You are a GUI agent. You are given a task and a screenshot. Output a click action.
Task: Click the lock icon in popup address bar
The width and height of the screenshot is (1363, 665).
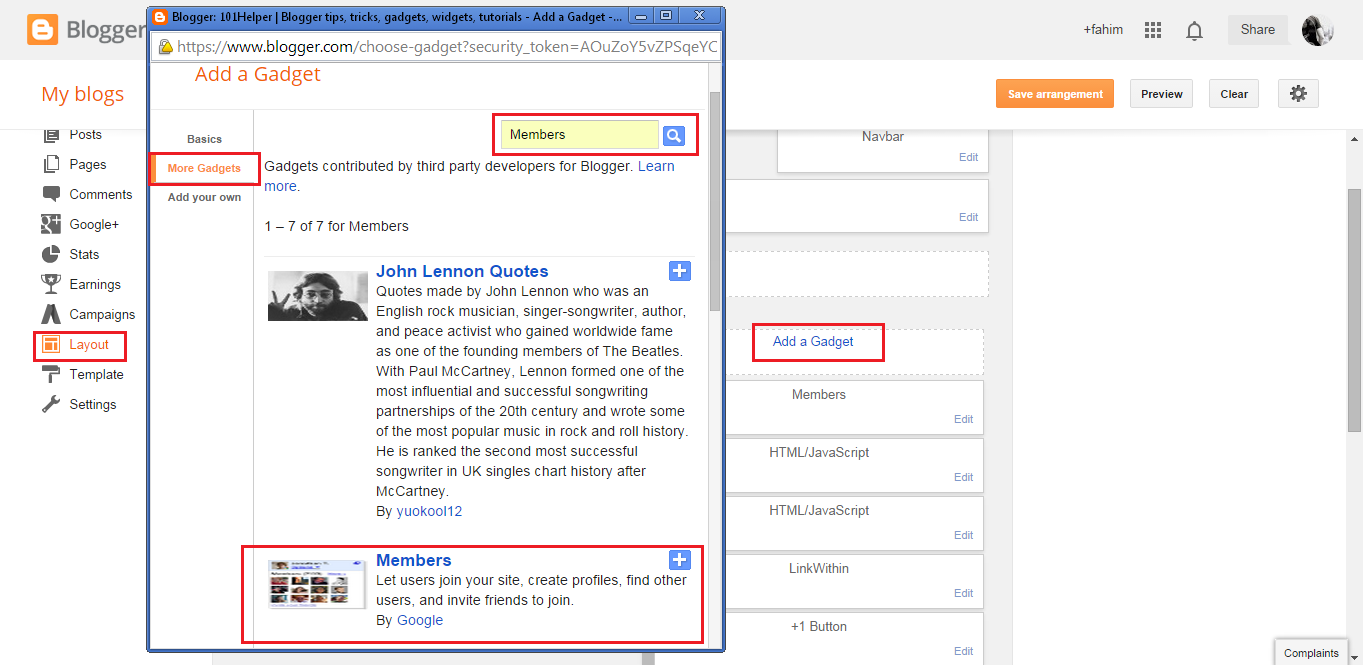[165, 47]
